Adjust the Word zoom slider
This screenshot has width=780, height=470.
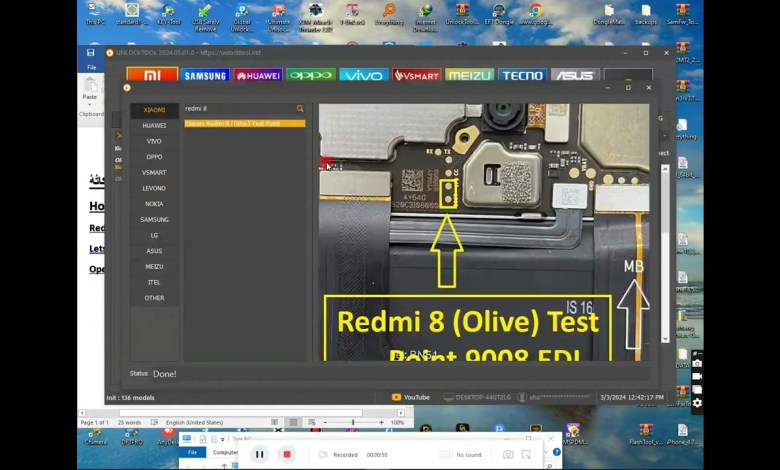pyautogui.click(x=352, y=422)
